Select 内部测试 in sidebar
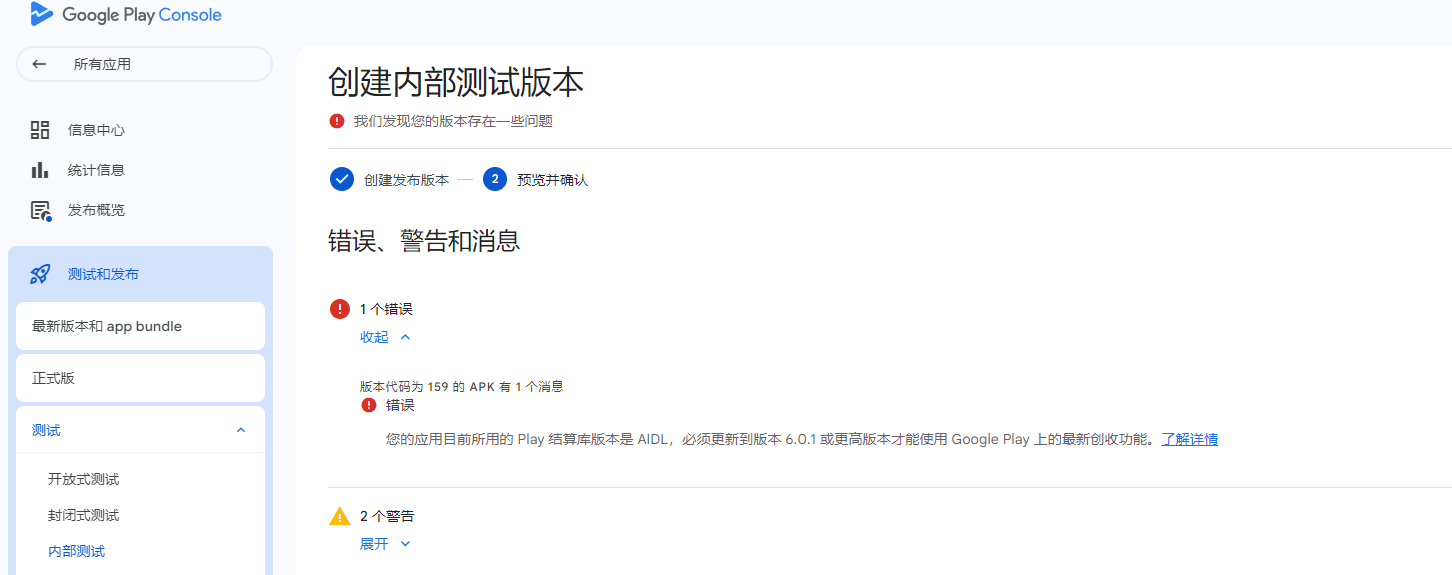This screenshot has height=575, width=1452. 76,551
